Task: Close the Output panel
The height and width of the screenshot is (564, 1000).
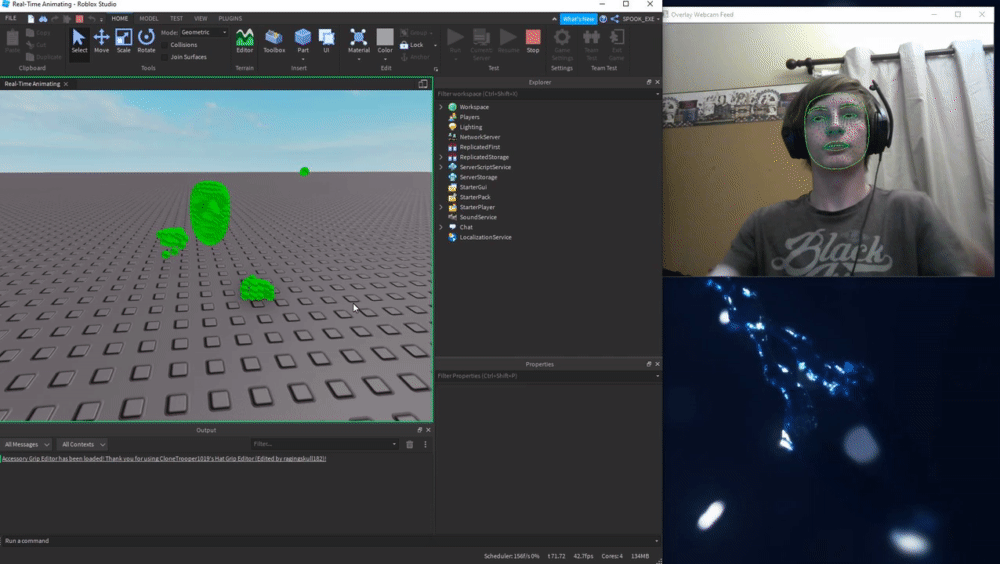Action: 428,430
